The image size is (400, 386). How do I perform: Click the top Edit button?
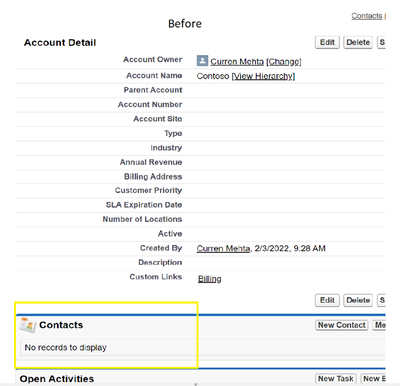(x=327, y=42)
